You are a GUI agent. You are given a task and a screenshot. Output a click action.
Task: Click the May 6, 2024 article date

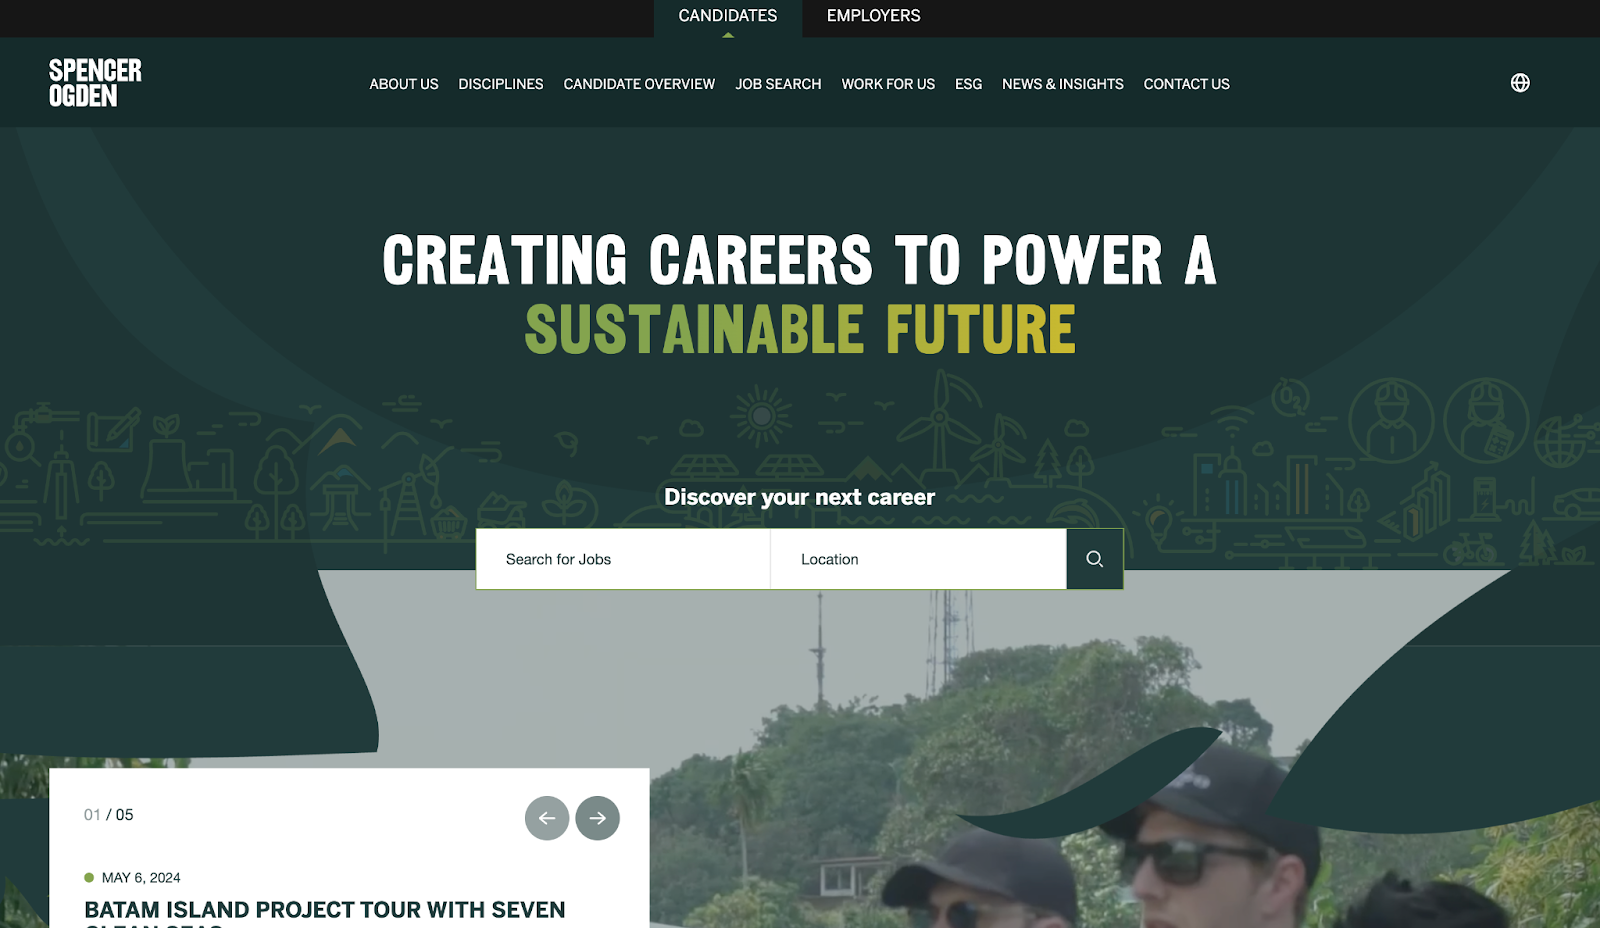[141, 878]
